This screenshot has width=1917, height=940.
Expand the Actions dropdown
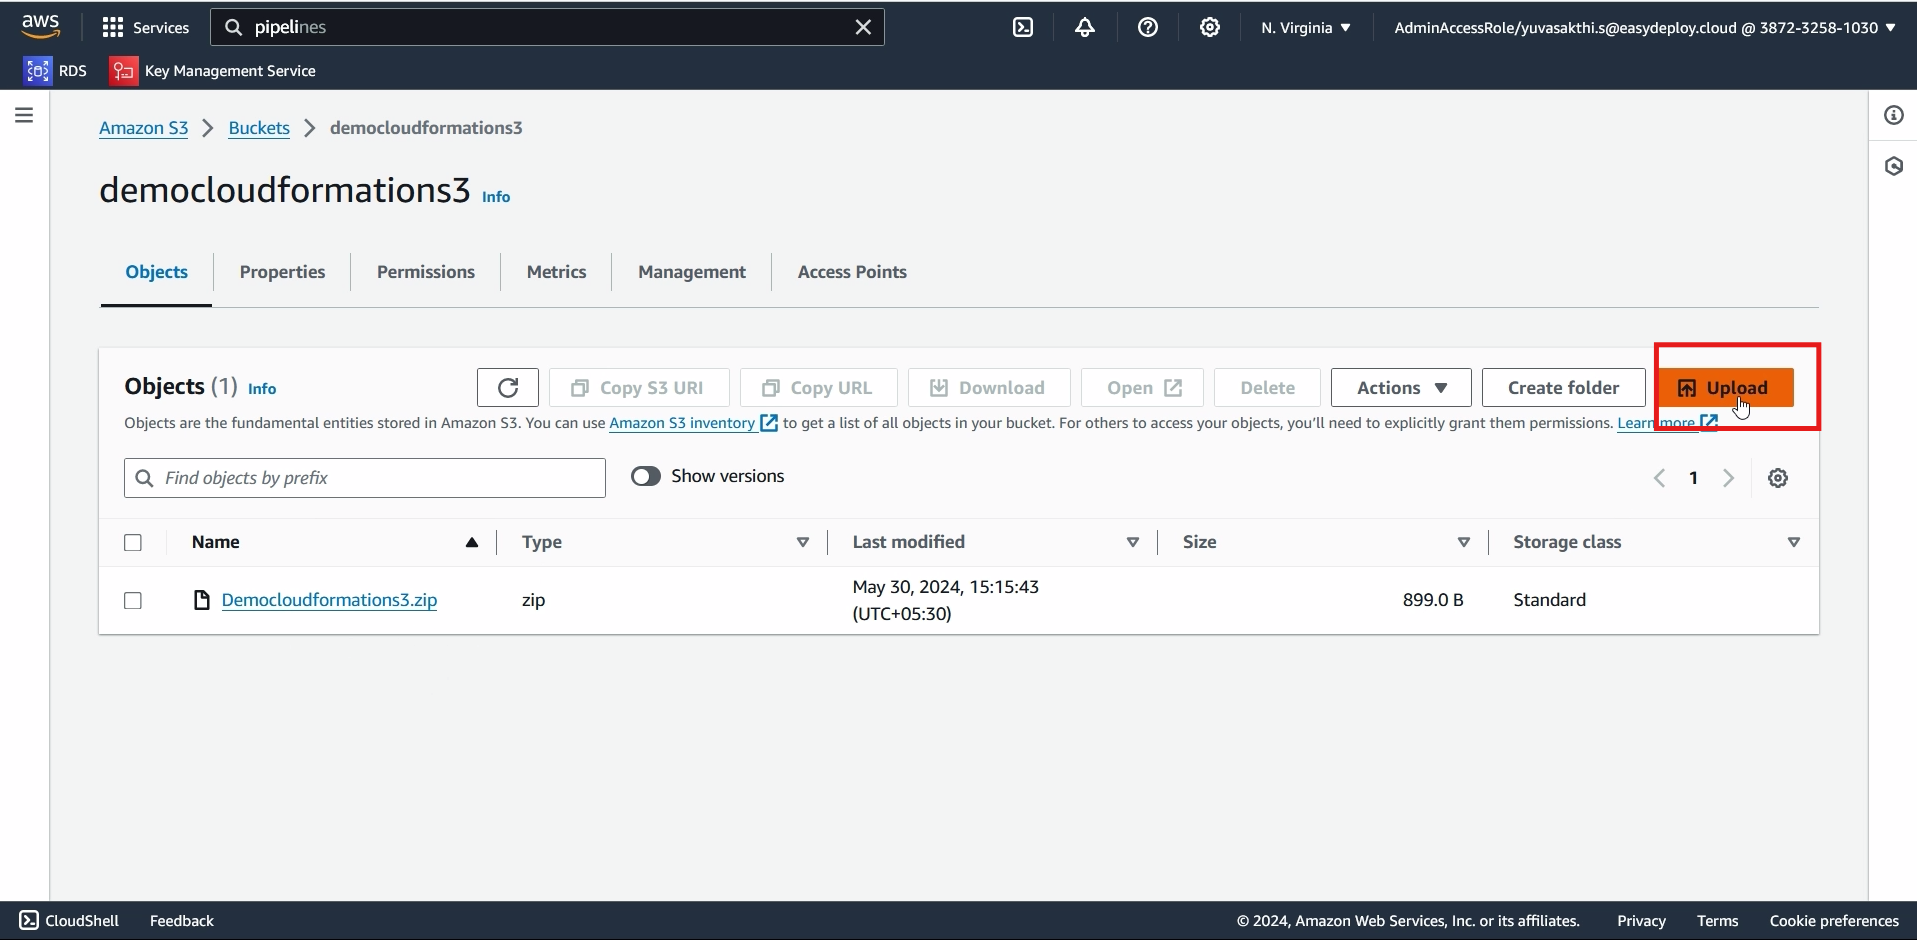click(x=1401, y=388)
